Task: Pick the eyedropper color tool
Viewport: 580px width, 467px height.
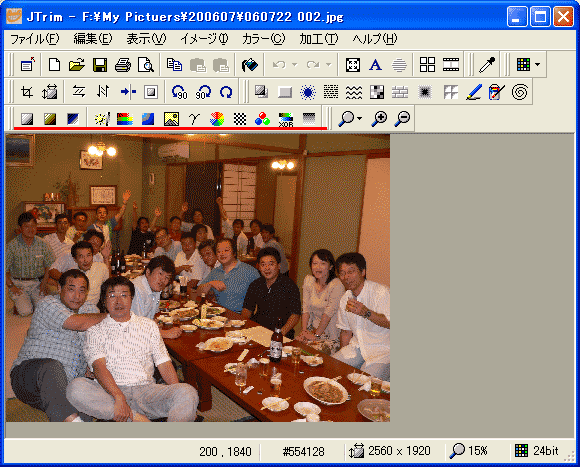Action: [487, 65]
